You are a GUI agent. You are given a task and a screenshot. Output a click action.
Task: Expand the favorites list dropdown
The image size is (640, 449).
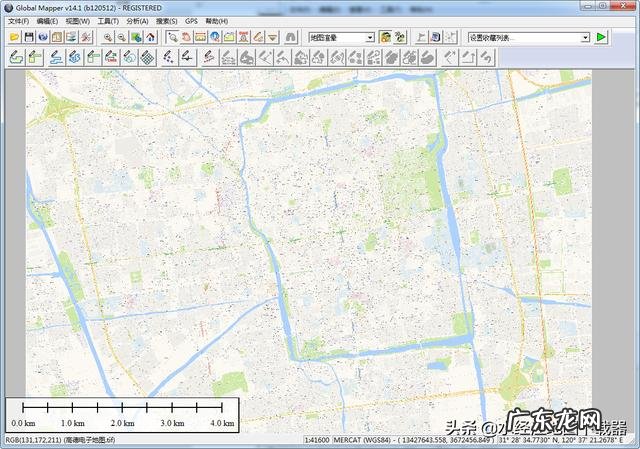click(x=585, y=37)
